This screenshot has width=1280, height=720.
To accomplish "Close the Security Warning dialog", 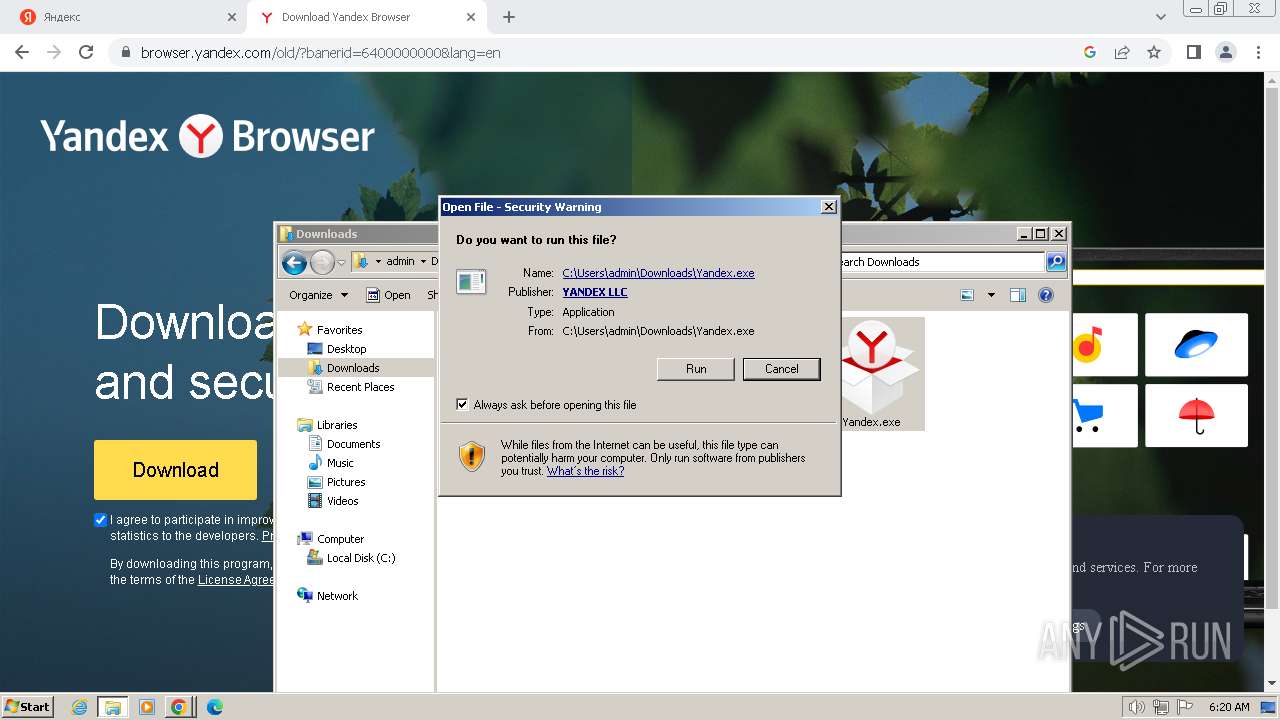I will [828, 207].
